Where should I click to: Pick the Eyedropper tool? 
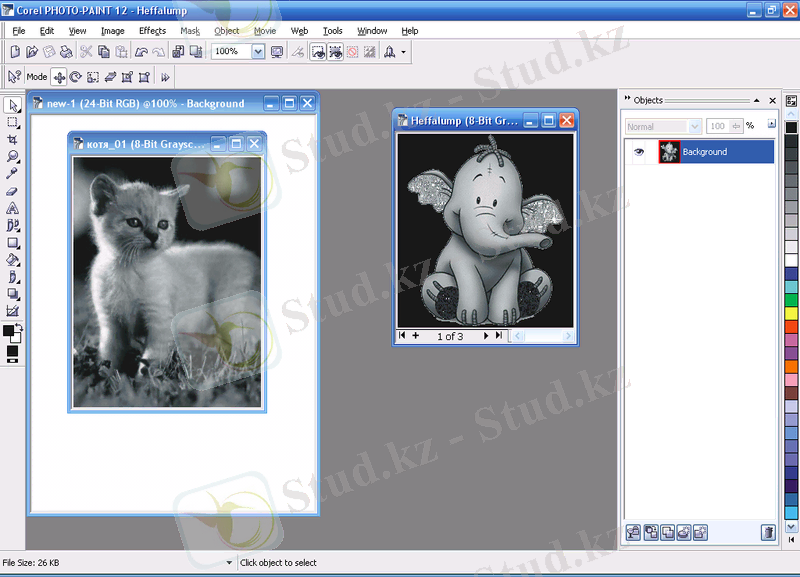13,174
